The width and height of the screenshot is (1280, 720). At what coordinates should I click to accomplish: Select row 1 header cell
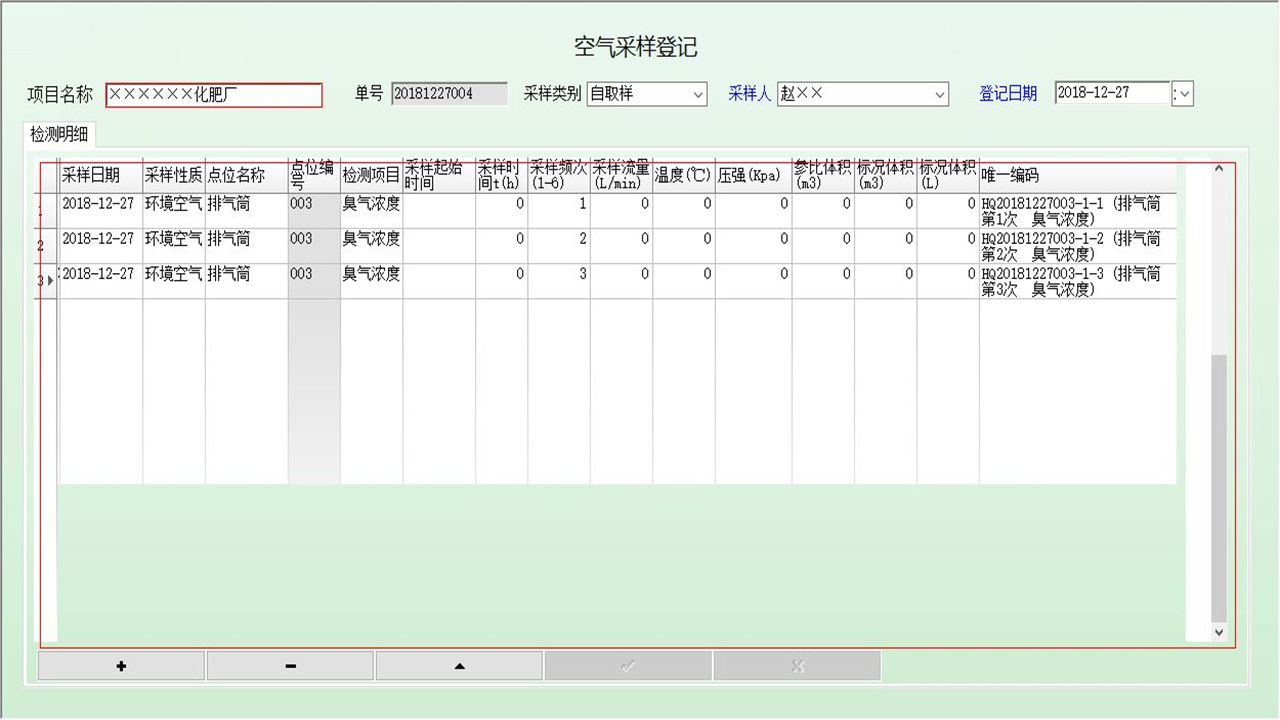click(x=47, y=211)
